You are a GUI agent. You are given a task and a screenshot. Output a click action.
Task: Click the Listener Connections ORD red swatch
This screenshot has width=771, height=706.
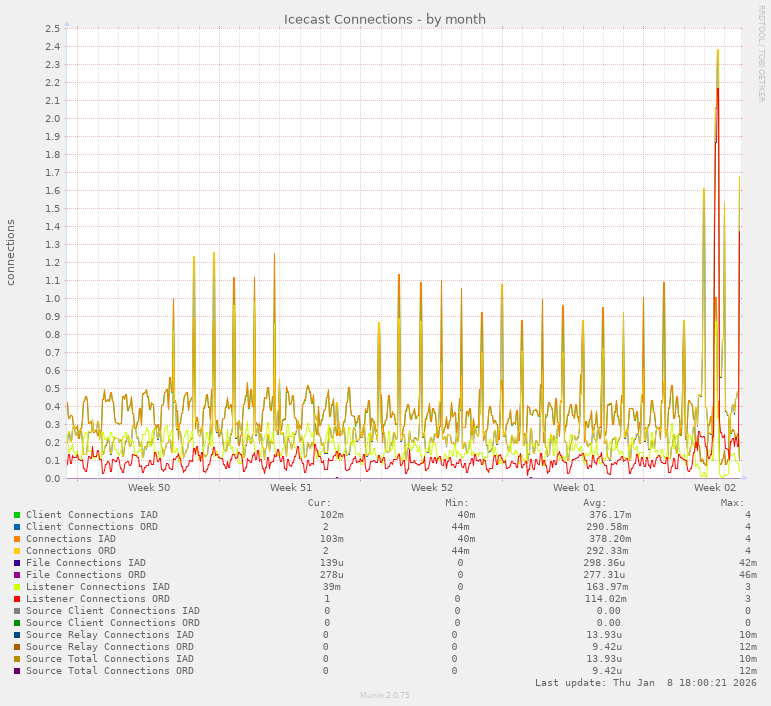point(17,599)
